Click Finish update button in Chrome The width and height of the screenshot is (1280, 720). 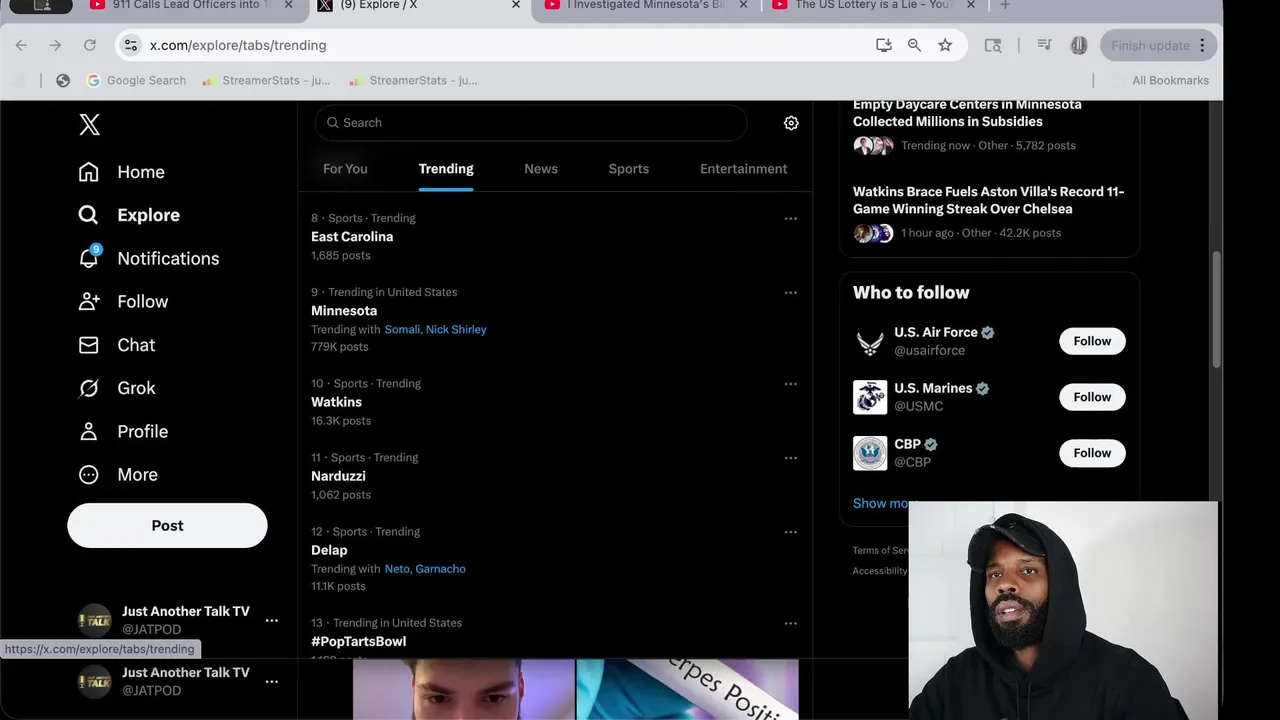pyautogui.click(x=1159, y=45)
